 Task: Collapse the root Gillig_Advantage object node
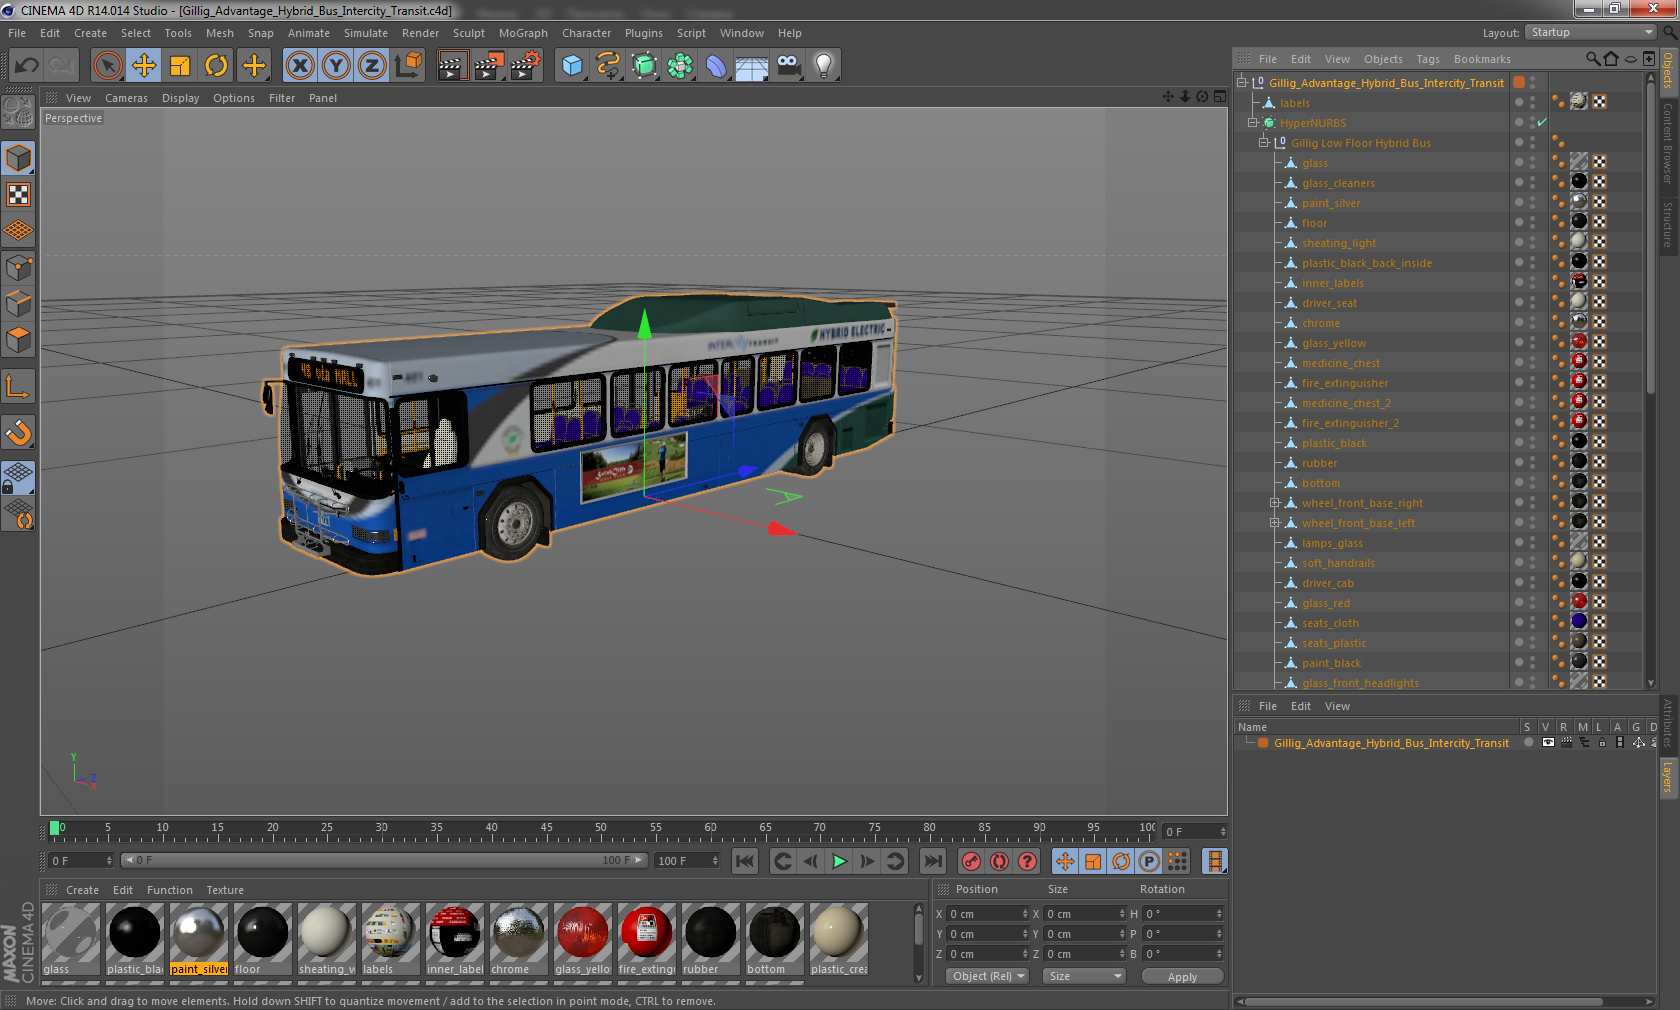click(1242, 83)
